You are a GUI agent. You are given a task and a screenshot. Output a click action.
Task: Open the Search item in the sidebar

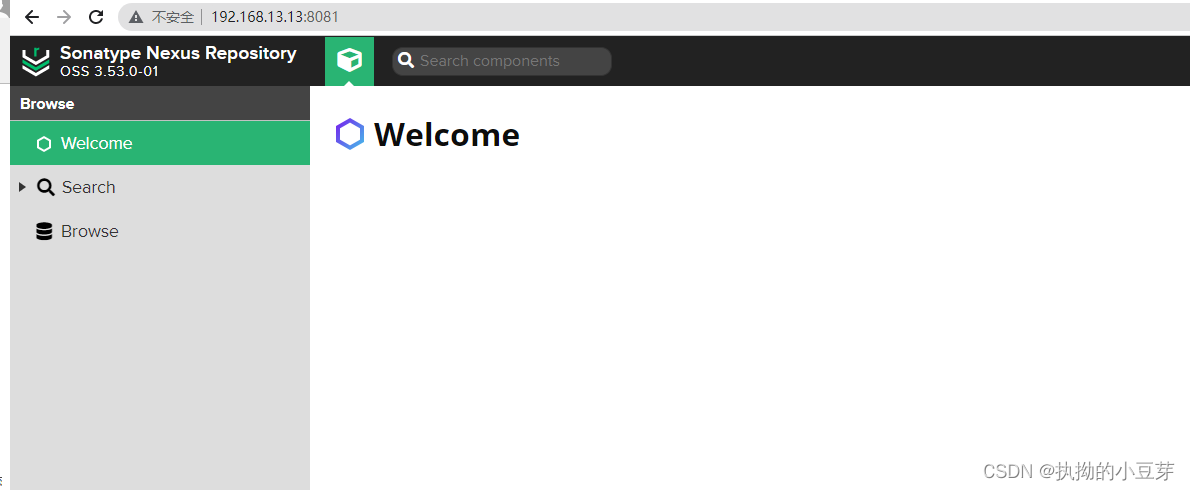(160, 187)
